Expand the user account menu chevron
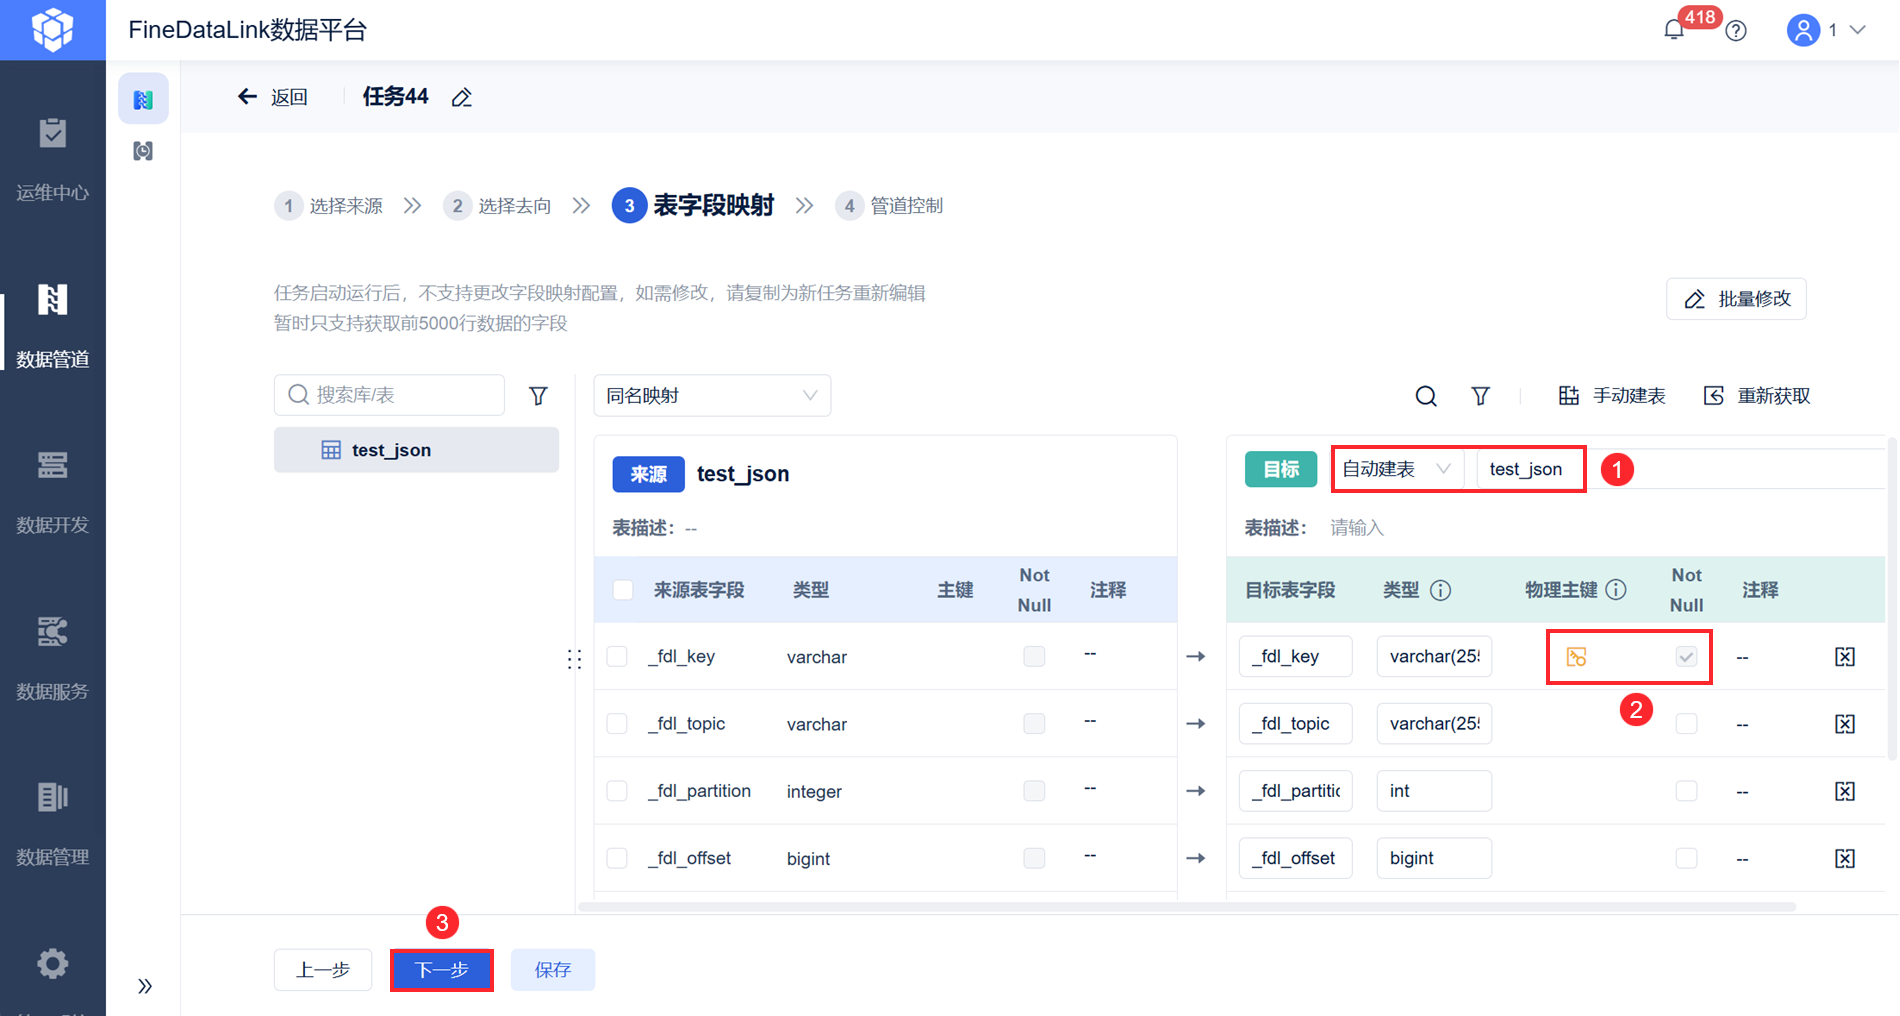 click(x=1858, y=30)
